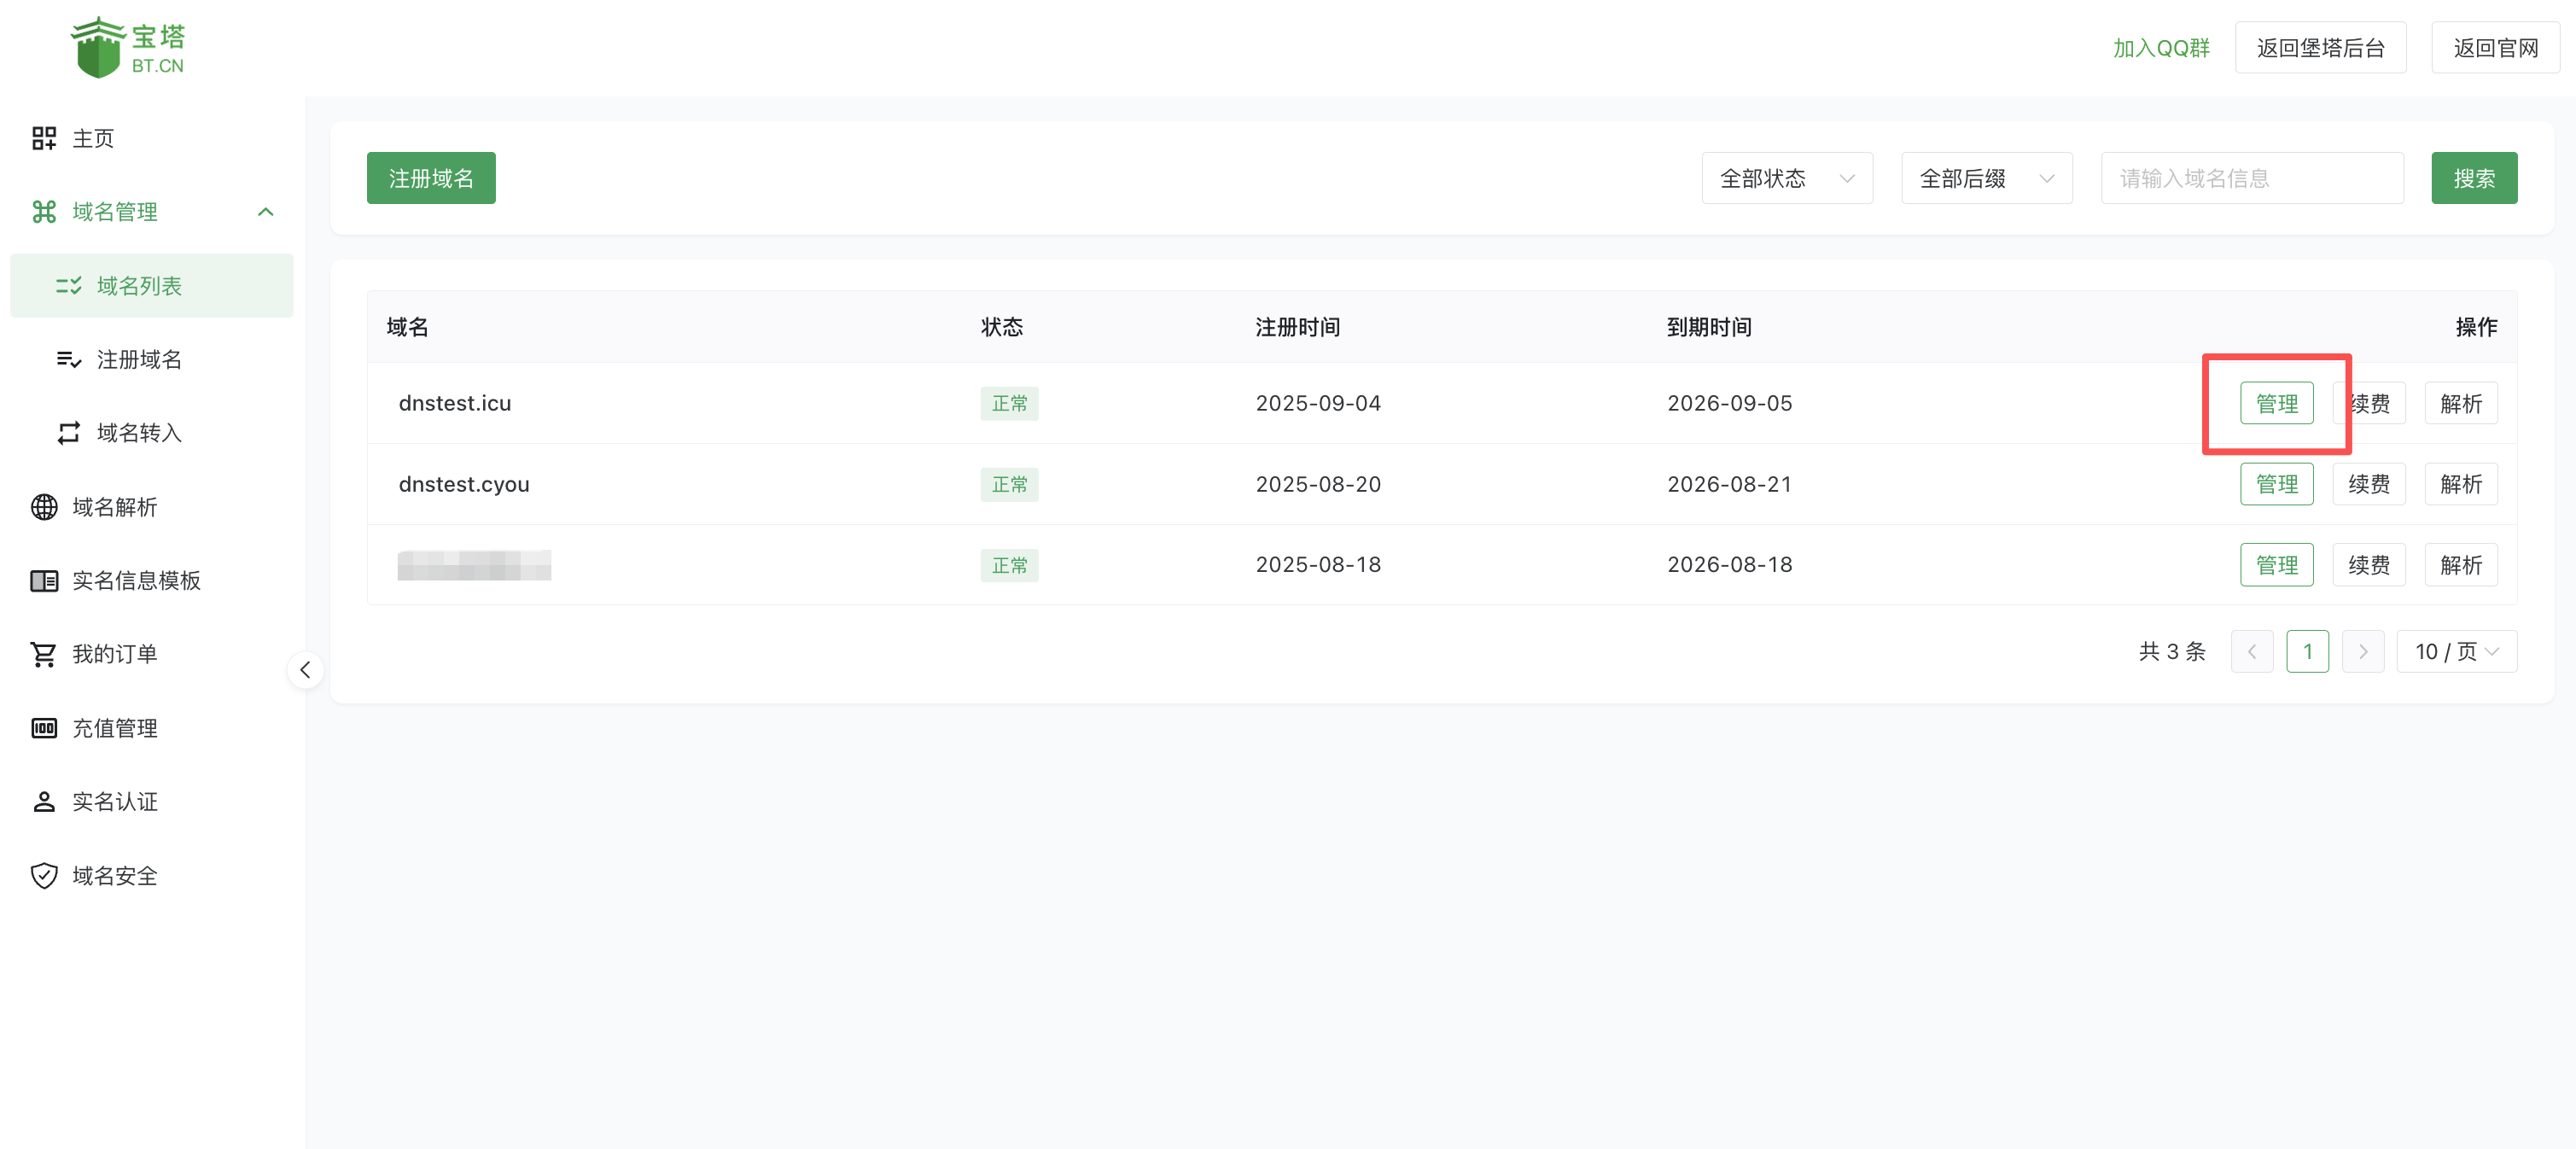Collapse the sidebar with arrow handle
The image size is (2576, 1149).
pyautogui.click(x=305, y=670)
